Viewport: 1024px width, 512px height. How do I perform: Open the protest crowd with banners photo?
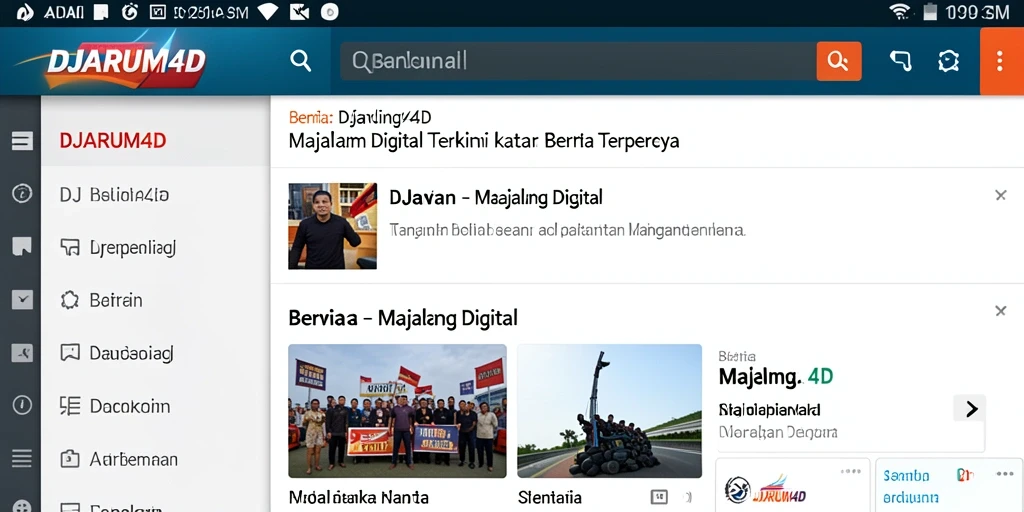[397, 411]
